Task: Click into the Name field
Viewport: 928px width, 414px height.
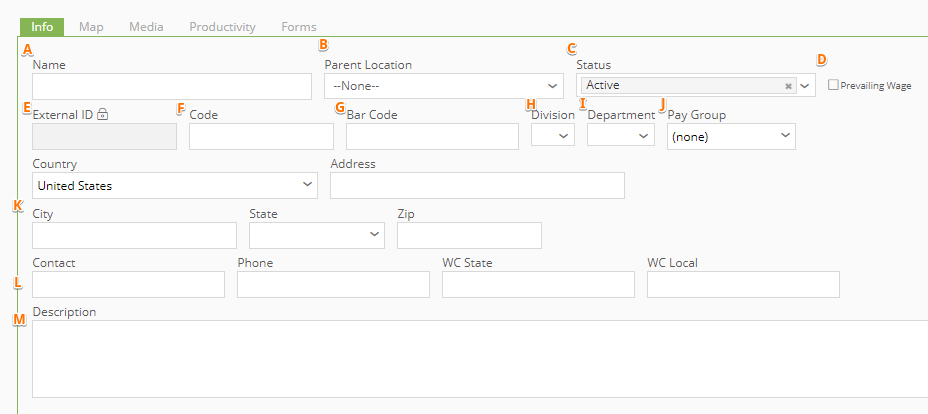Action: click(x=172, y=86)
